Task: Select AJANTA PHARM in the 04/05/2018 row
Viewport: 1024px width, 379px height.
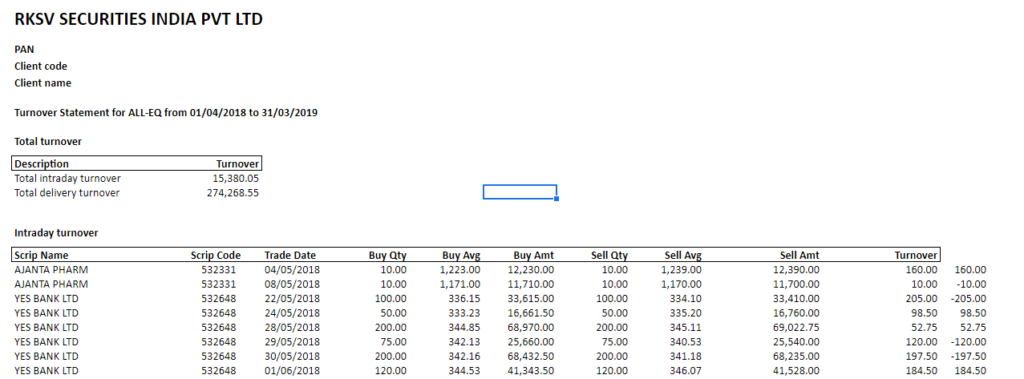Action: pos(51,269)
